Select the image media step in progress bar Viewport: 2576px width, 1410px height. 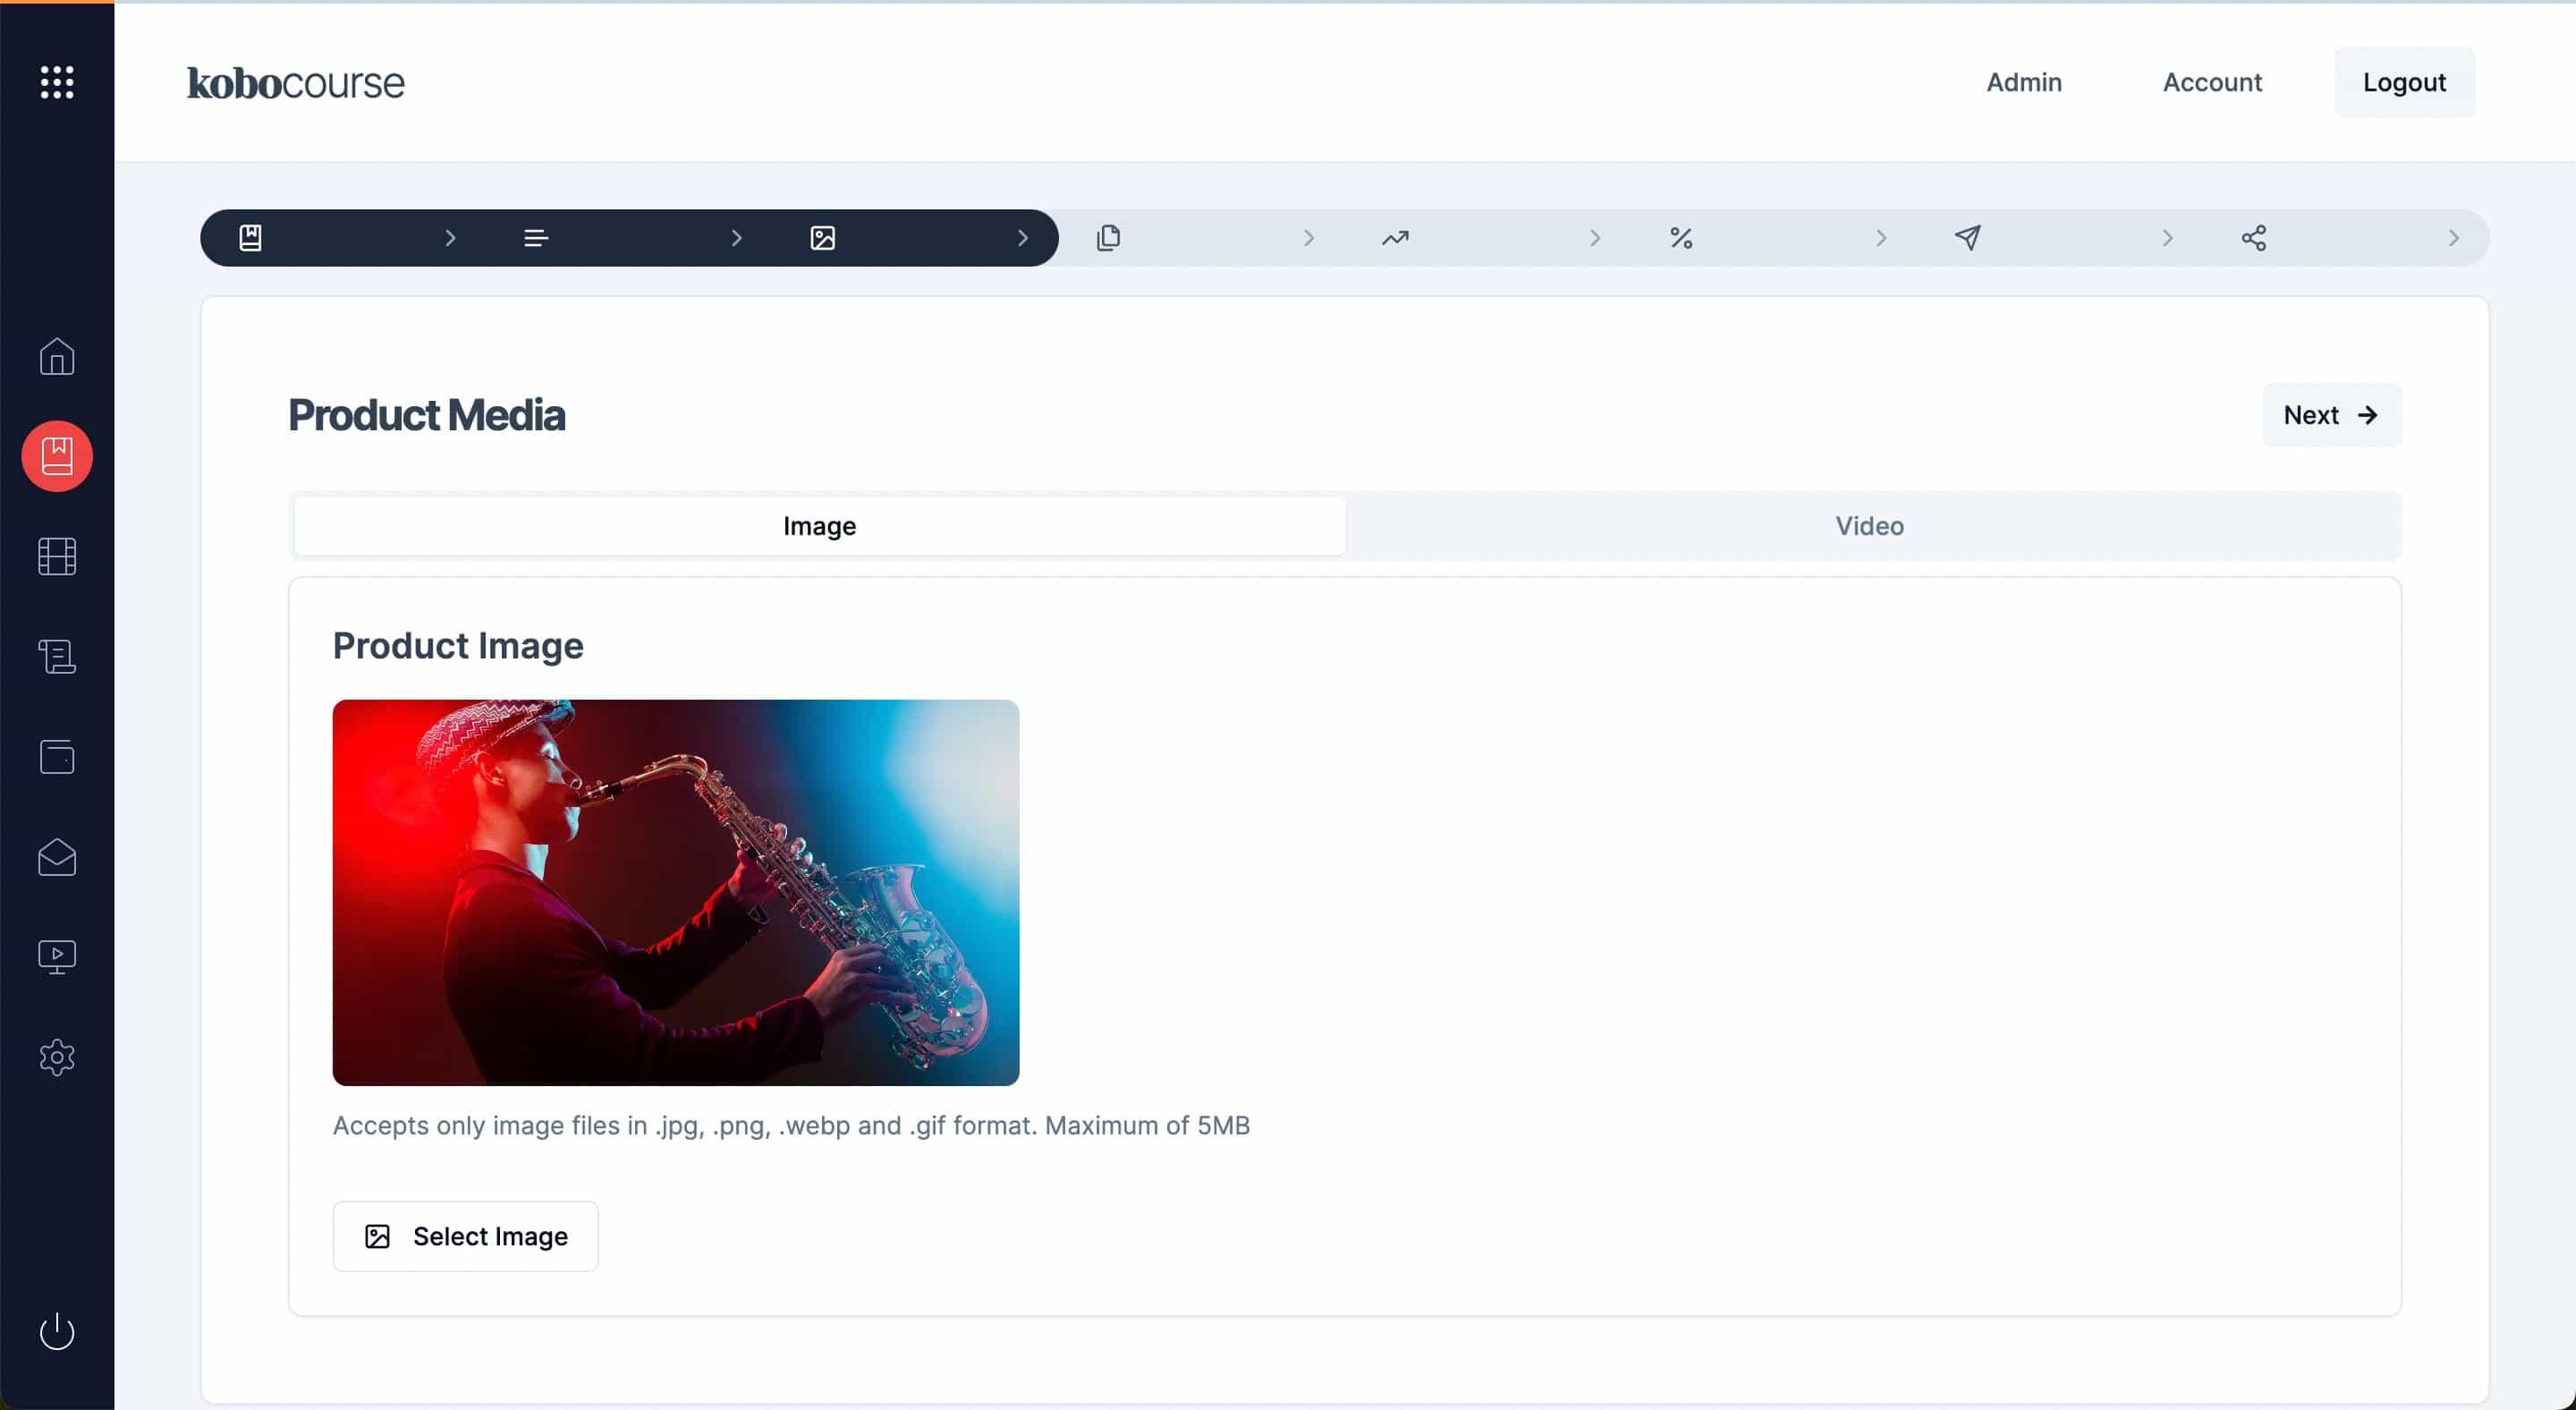[822, 238]
